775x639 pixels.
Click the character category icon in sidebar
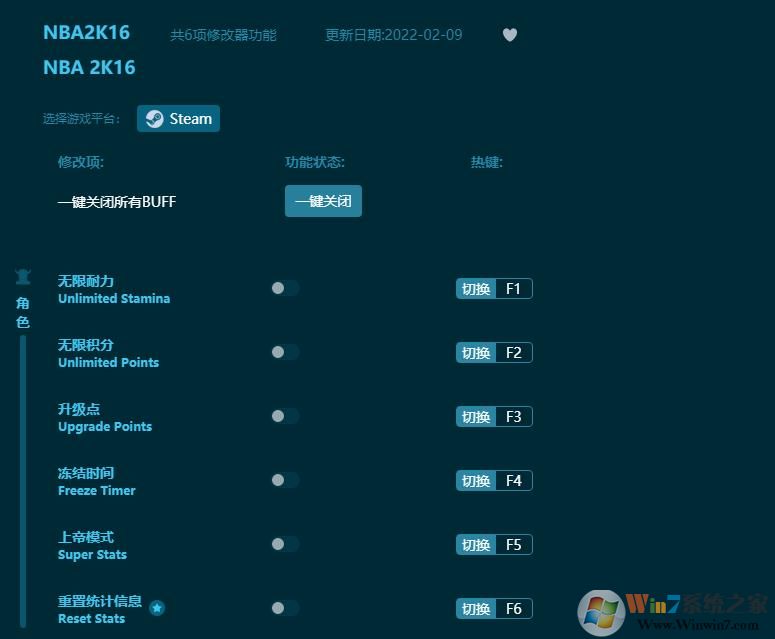point(23,277)
